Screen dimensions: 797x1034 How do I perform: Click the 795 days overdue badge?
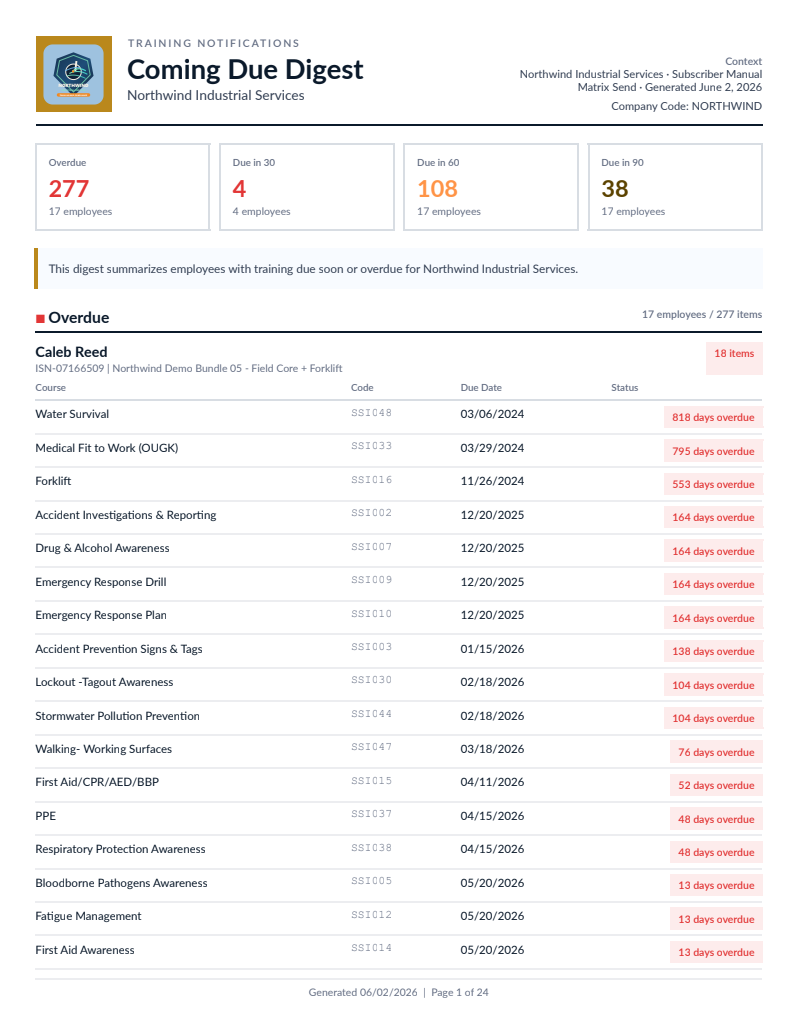(713, 451)
